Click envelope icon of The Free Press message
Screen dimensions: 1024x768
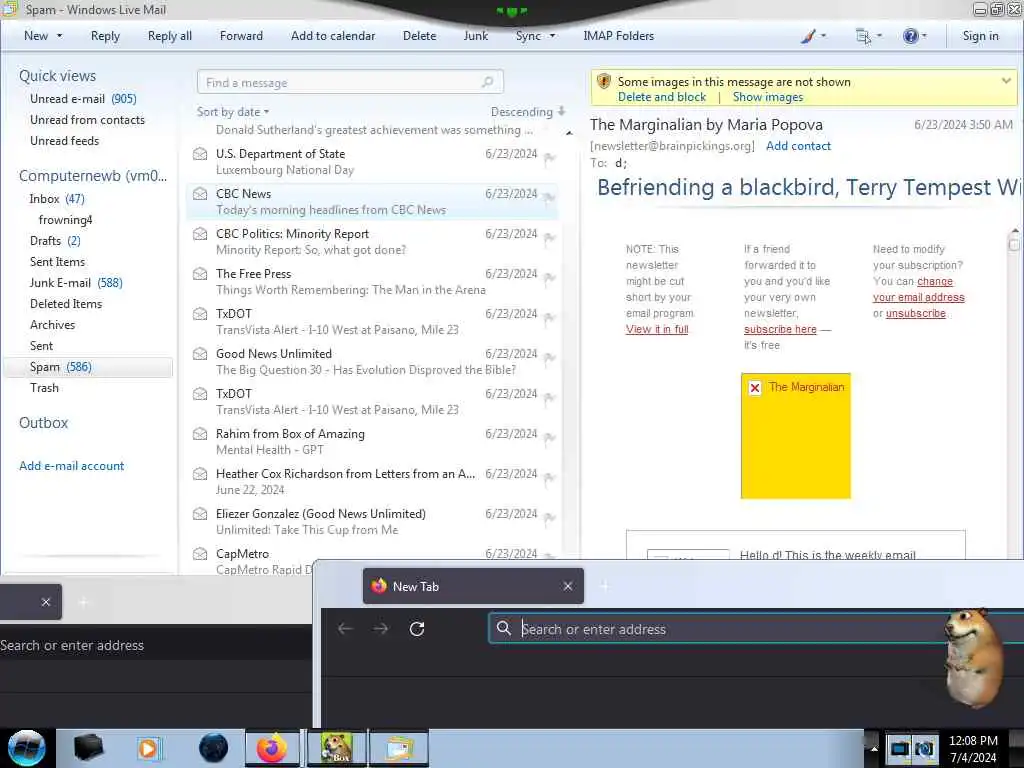(x=200, y=274)
